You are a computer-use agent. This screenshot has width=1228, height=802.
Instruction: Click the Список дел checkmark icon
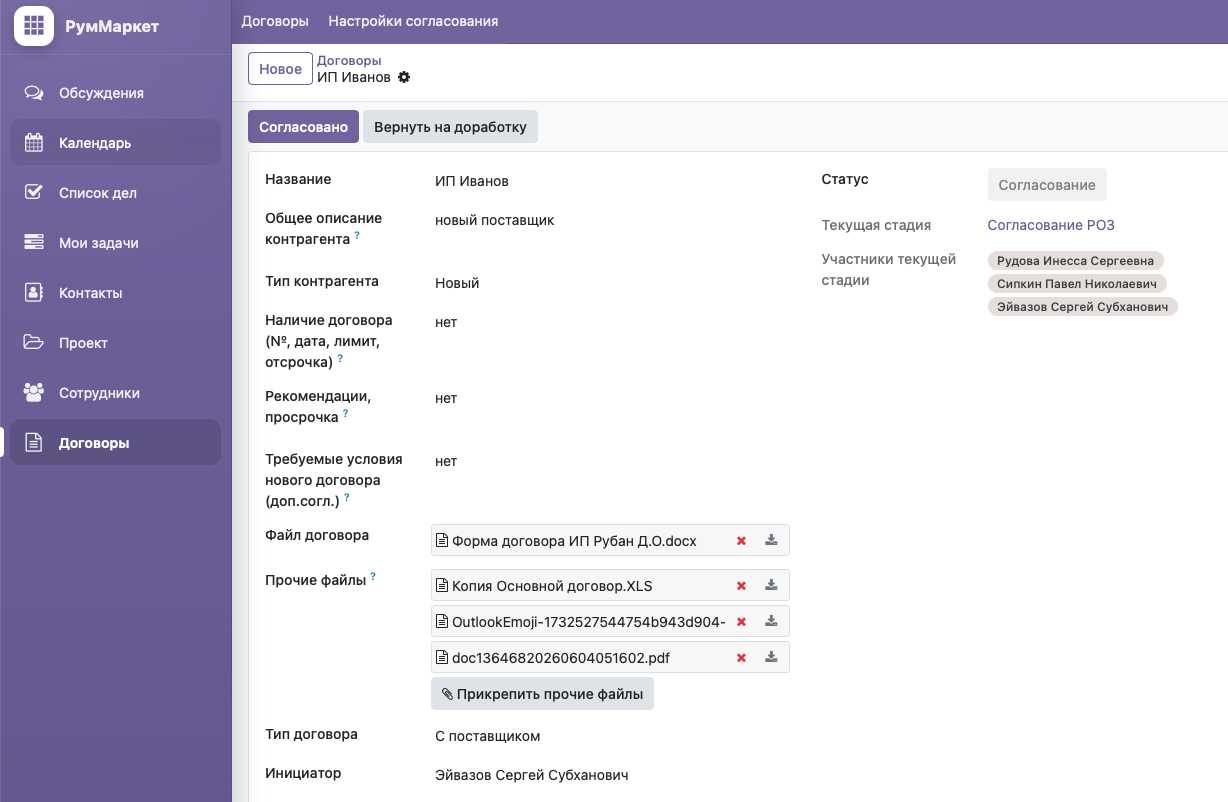click(x=34, y=193)
